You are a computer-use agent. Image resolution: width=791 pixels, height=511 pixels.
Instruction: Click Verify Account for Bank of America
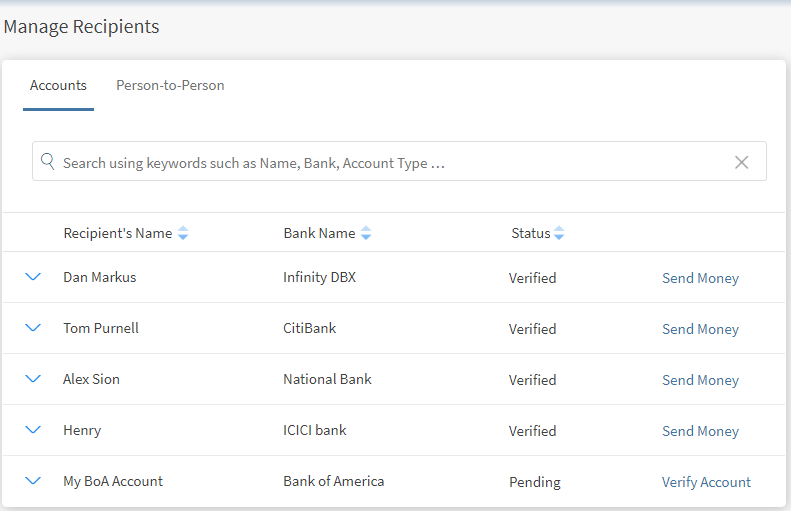click(706, 482)
